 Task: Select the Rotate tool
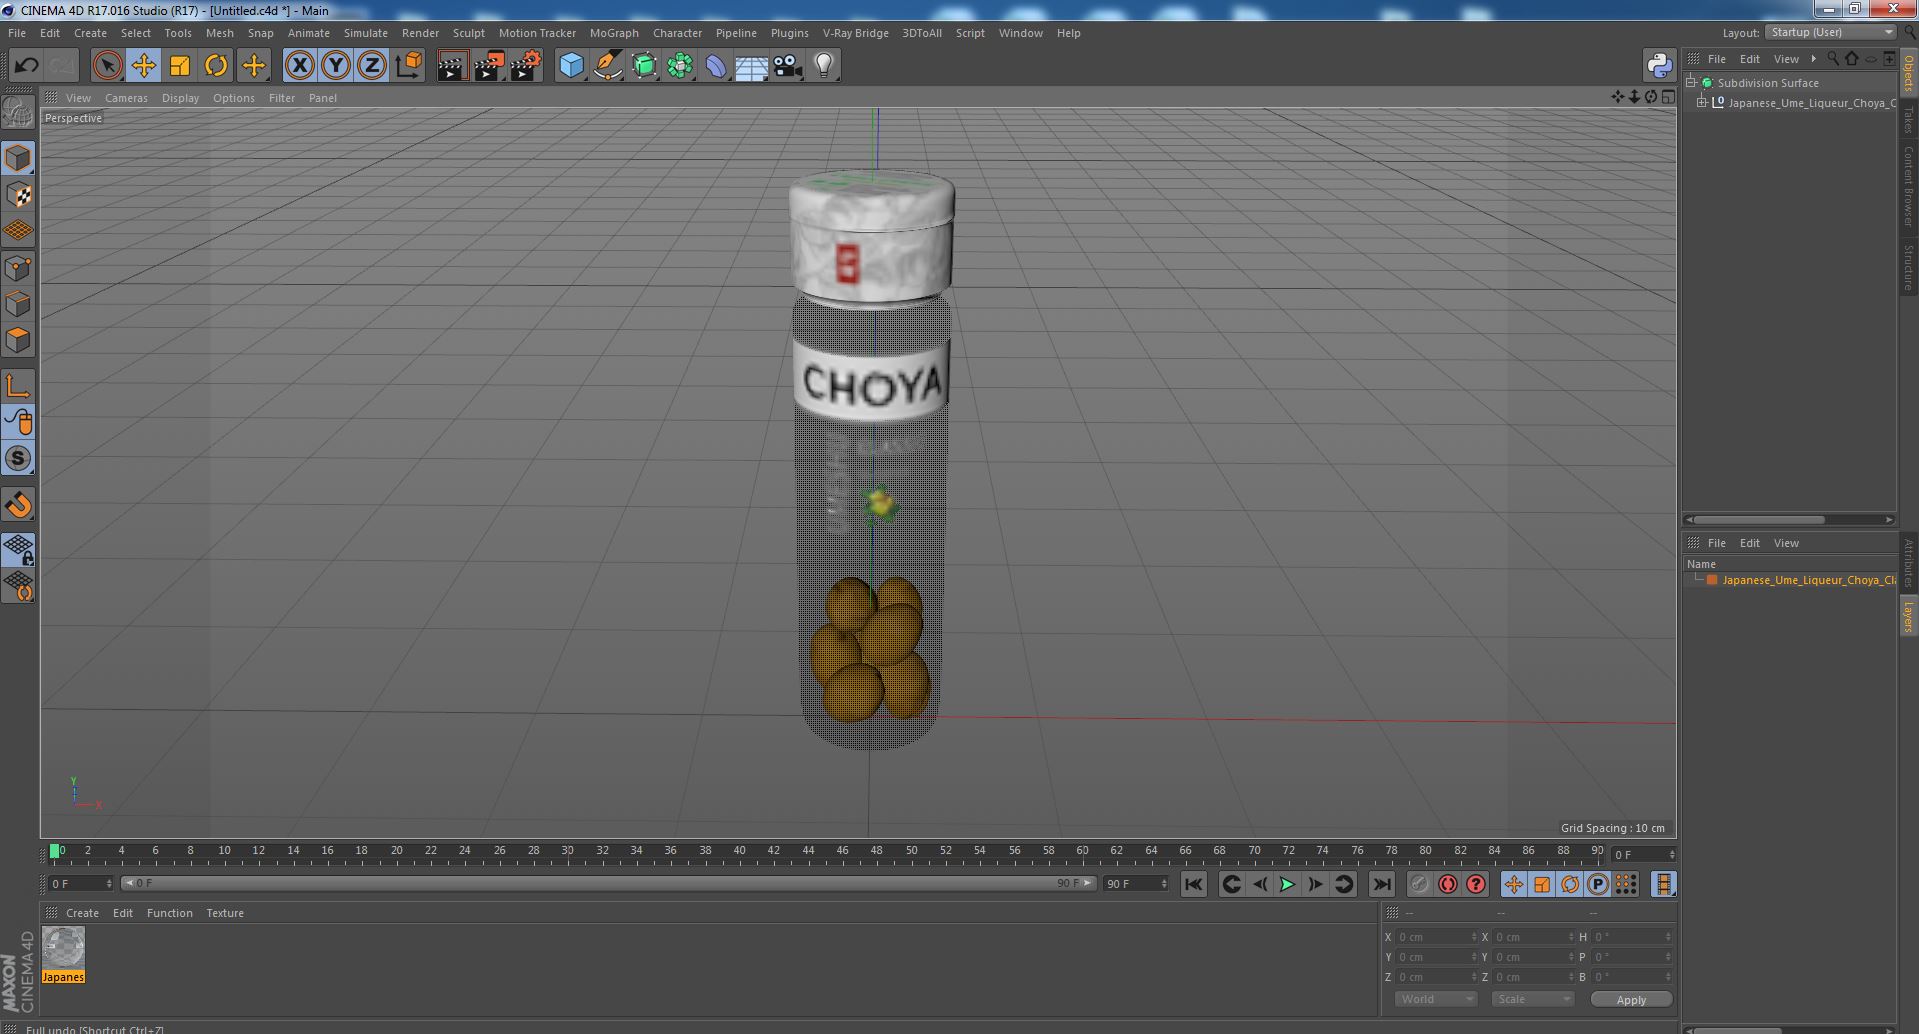[216, 66]
